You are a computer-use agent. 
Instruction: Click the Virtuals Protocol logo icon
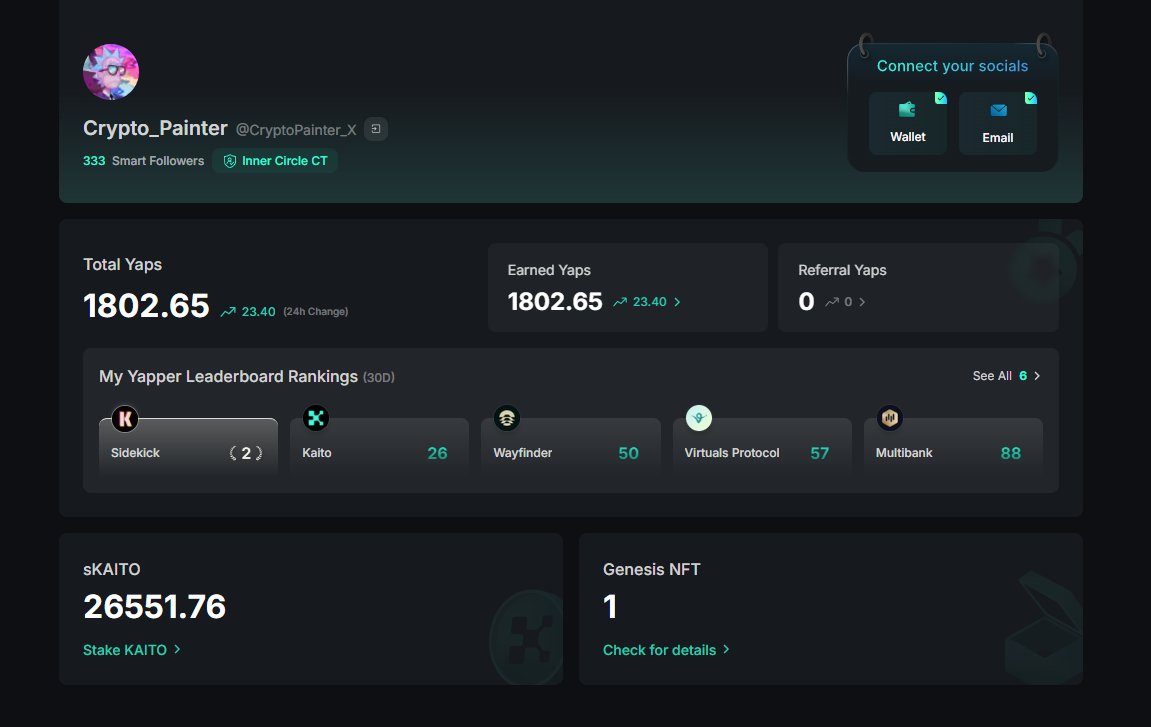699,419
